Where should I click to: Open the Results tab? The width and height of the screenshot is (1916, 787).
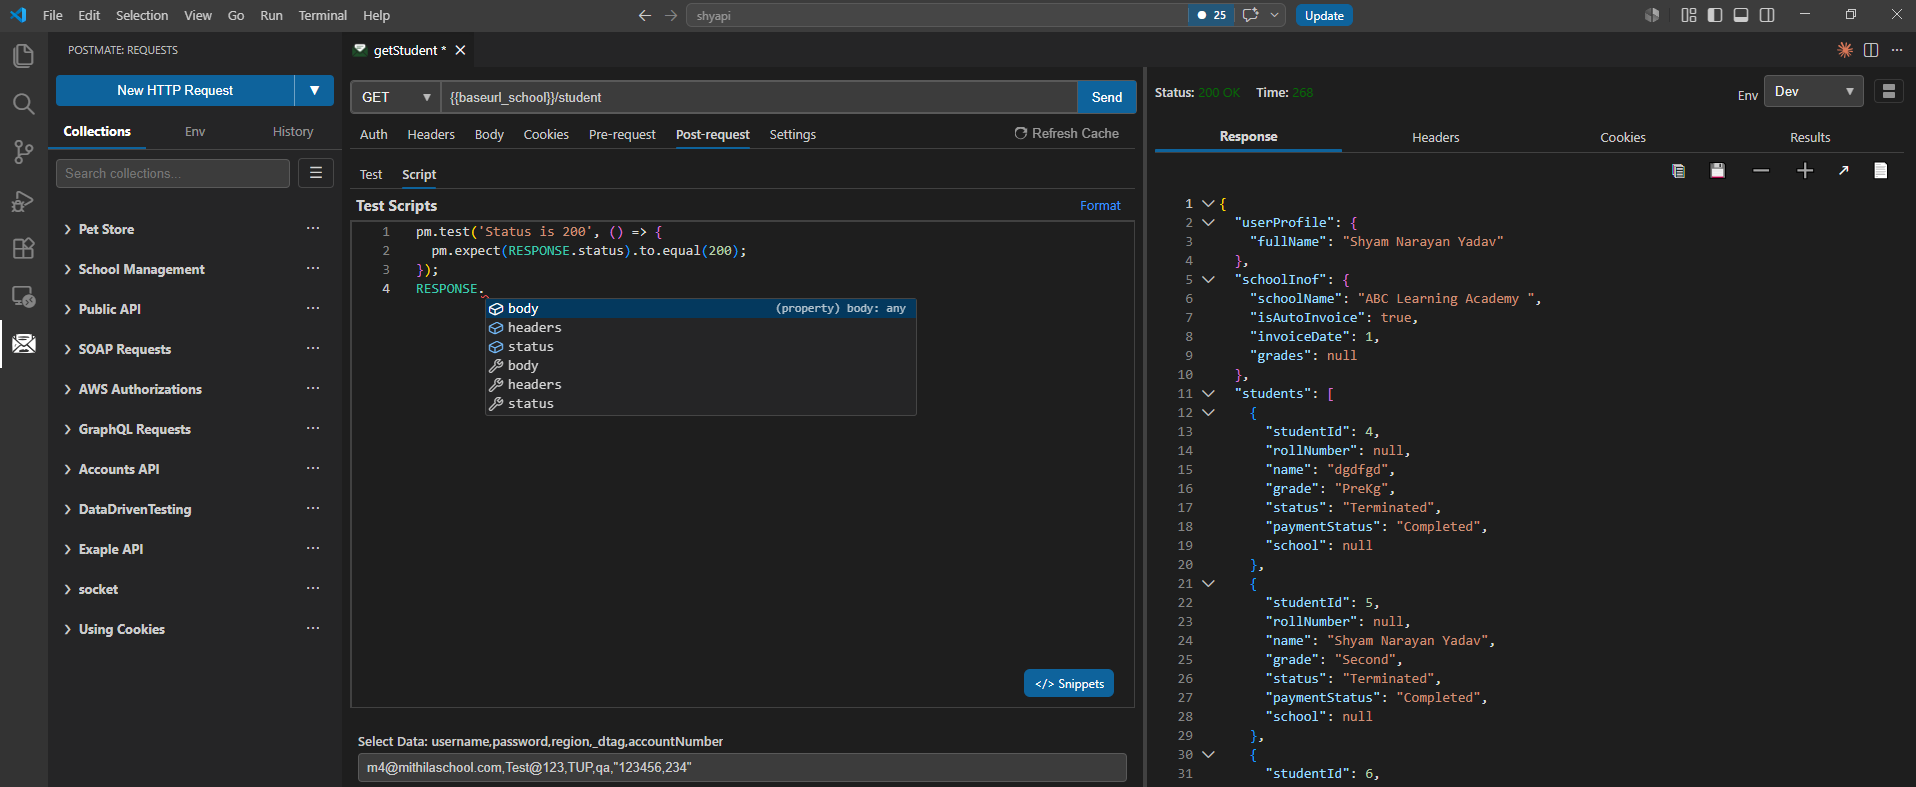click(1810, 137)
